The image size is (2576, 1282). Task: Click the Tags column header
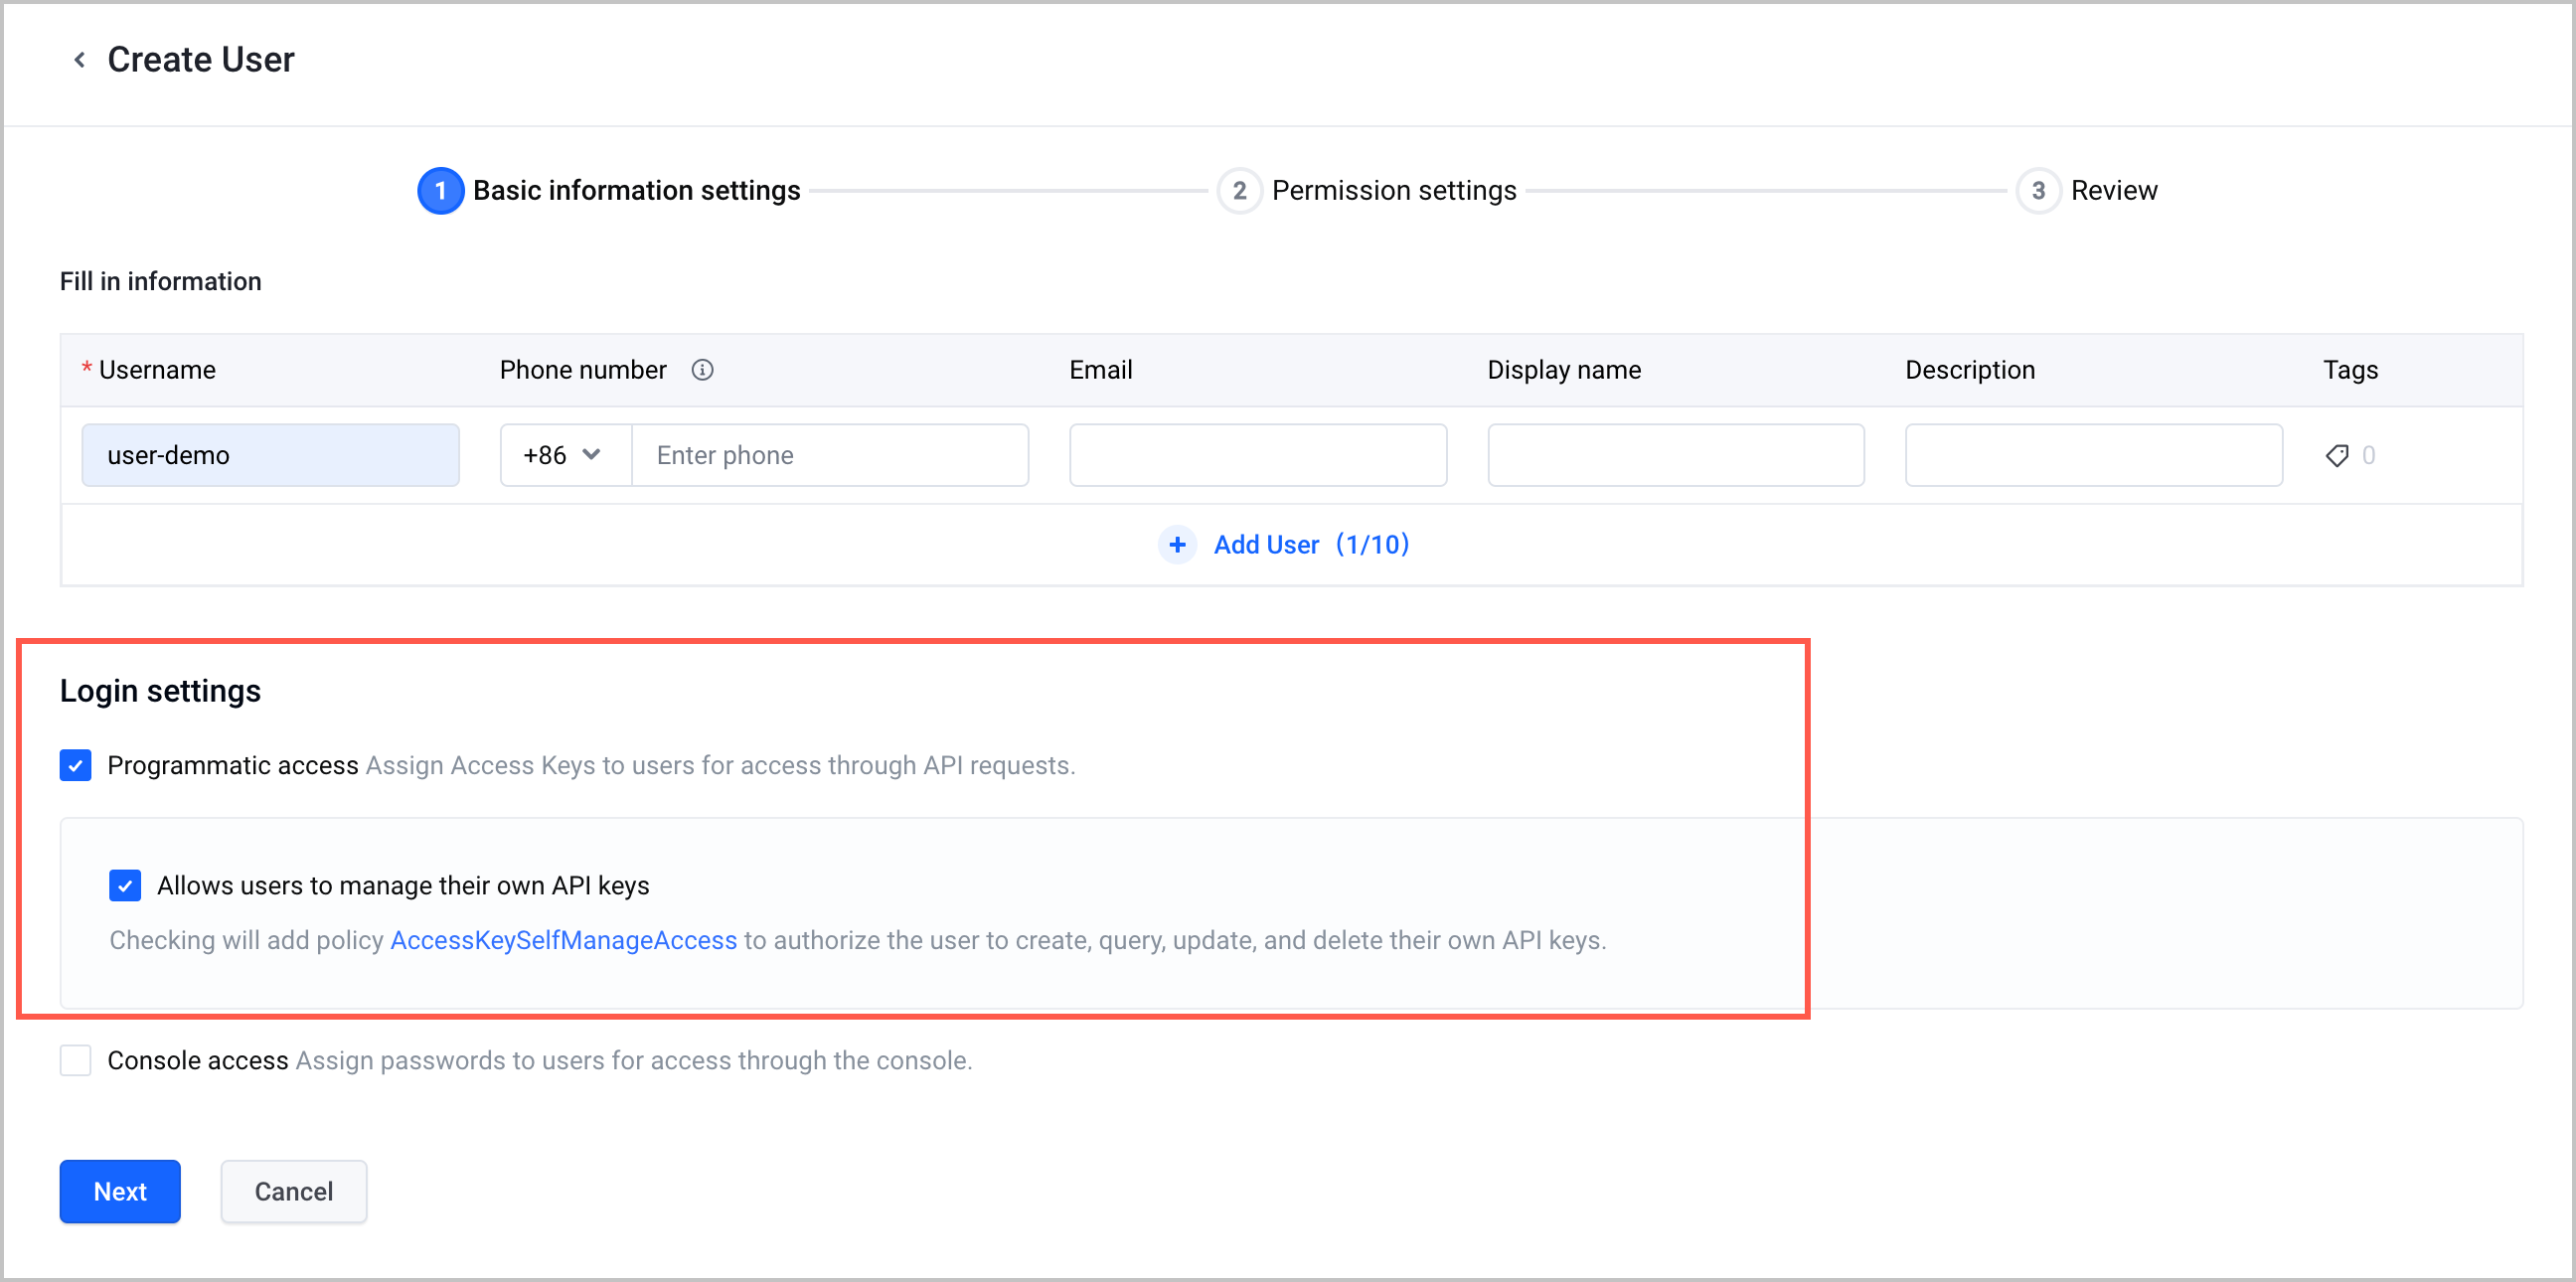[2350, 370]
